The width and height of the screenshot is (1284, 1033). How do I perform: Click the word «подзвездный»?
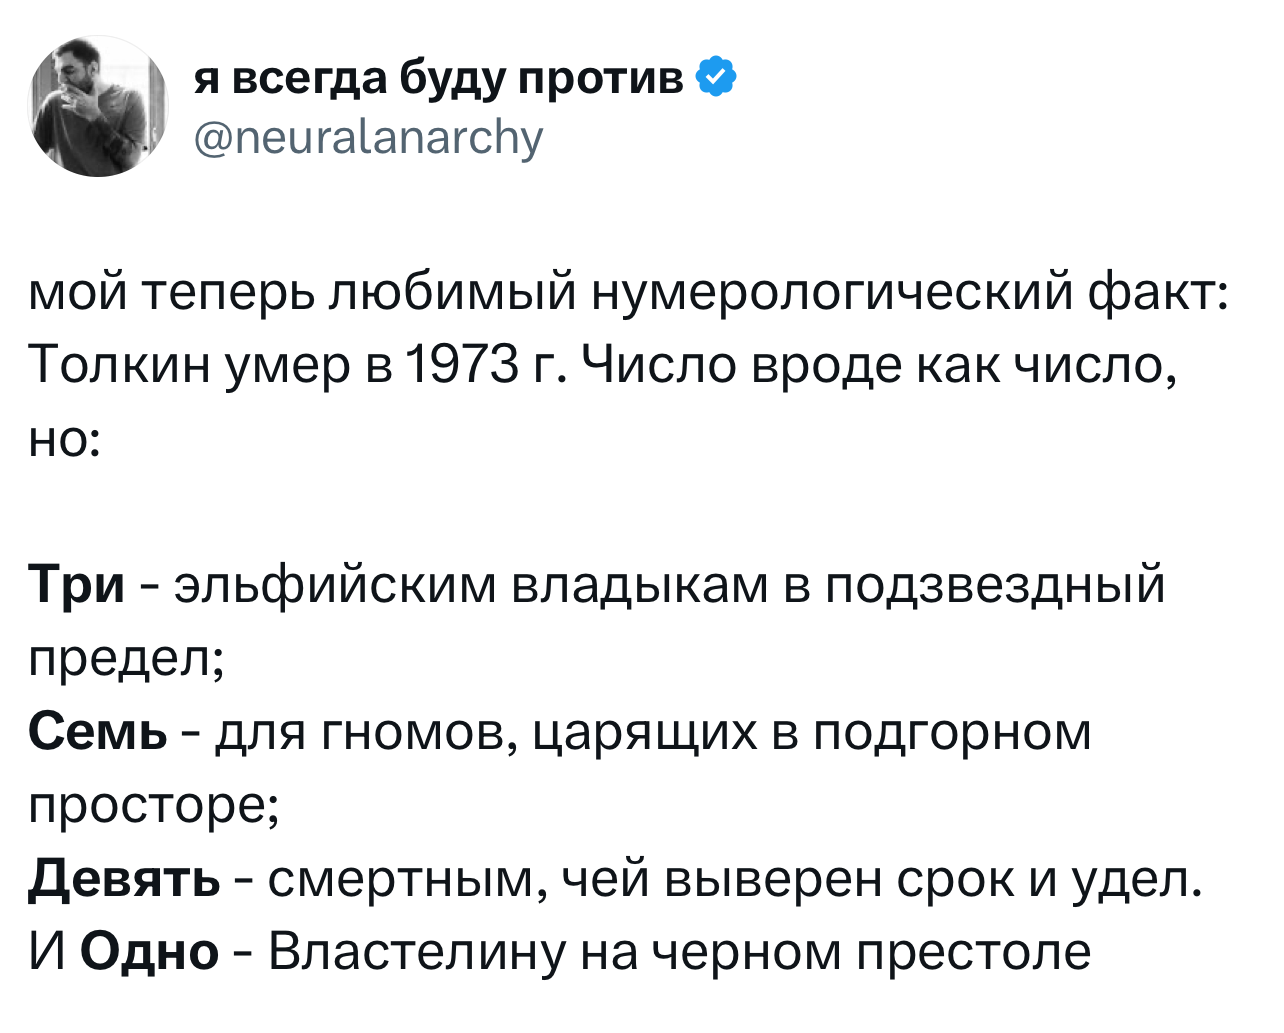coord(996,584)
